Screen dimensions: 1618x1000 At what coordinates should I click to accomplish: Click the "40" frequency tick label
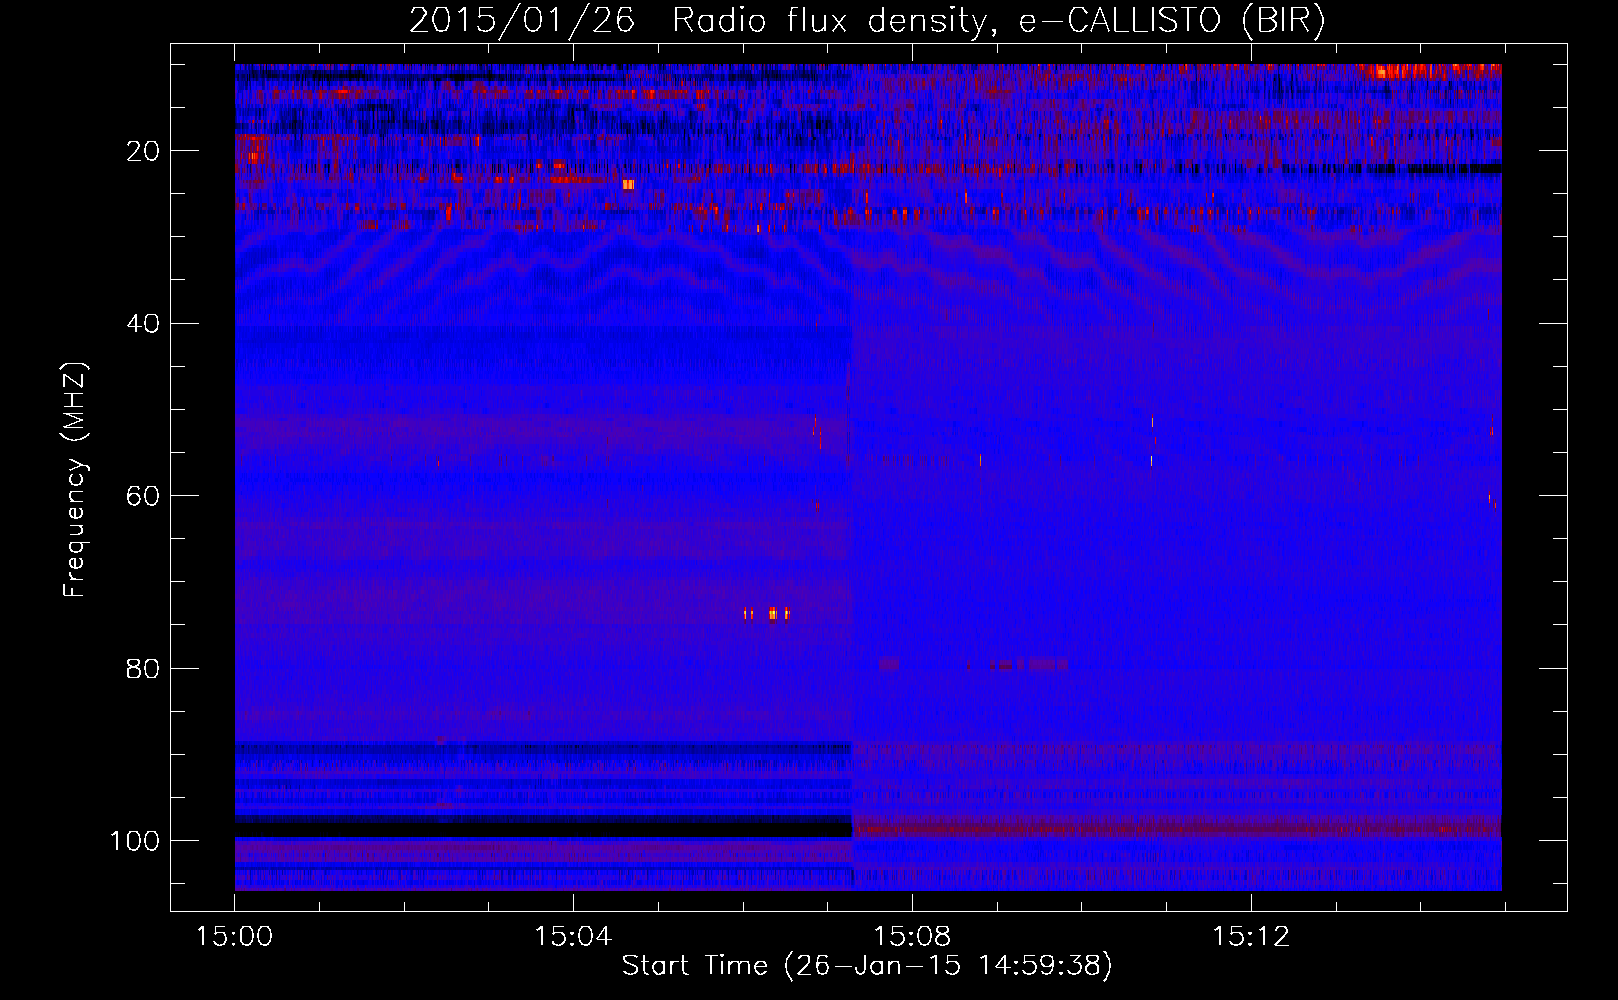(x=143, y=324)
